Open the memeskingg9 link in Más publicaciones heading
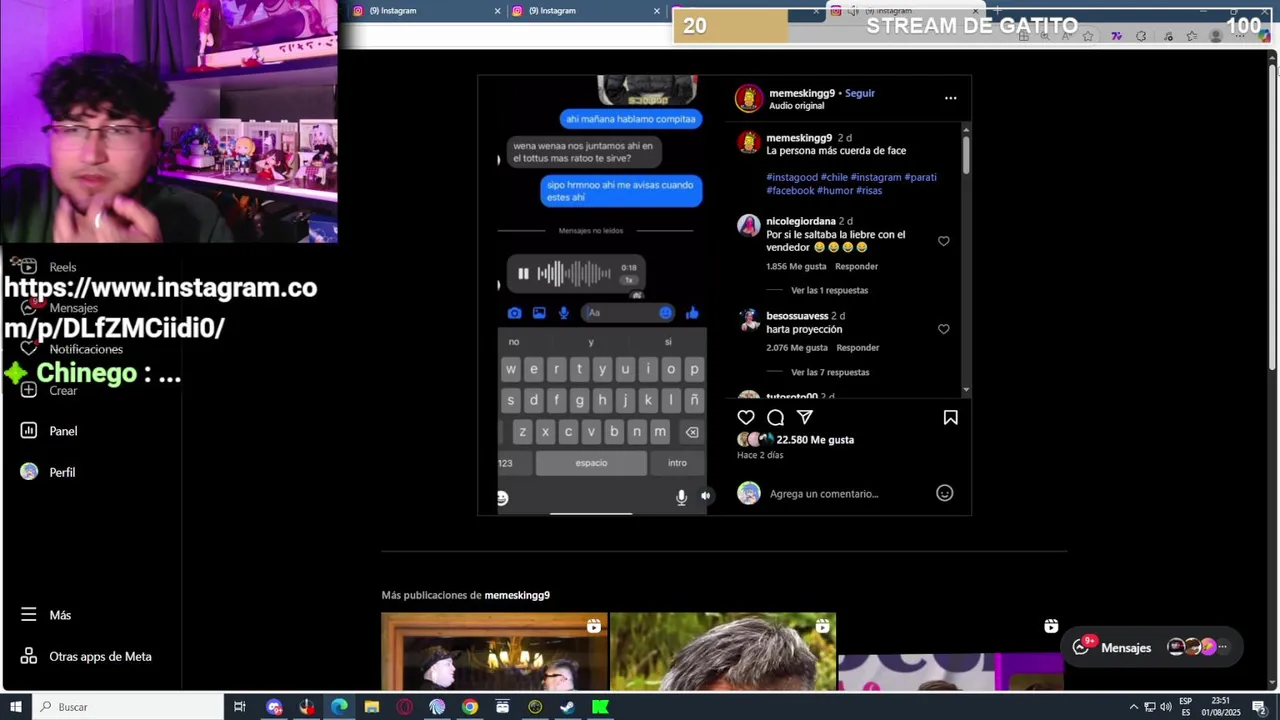The height and width of the screenshot is (720, 1280). pos(517,595)
